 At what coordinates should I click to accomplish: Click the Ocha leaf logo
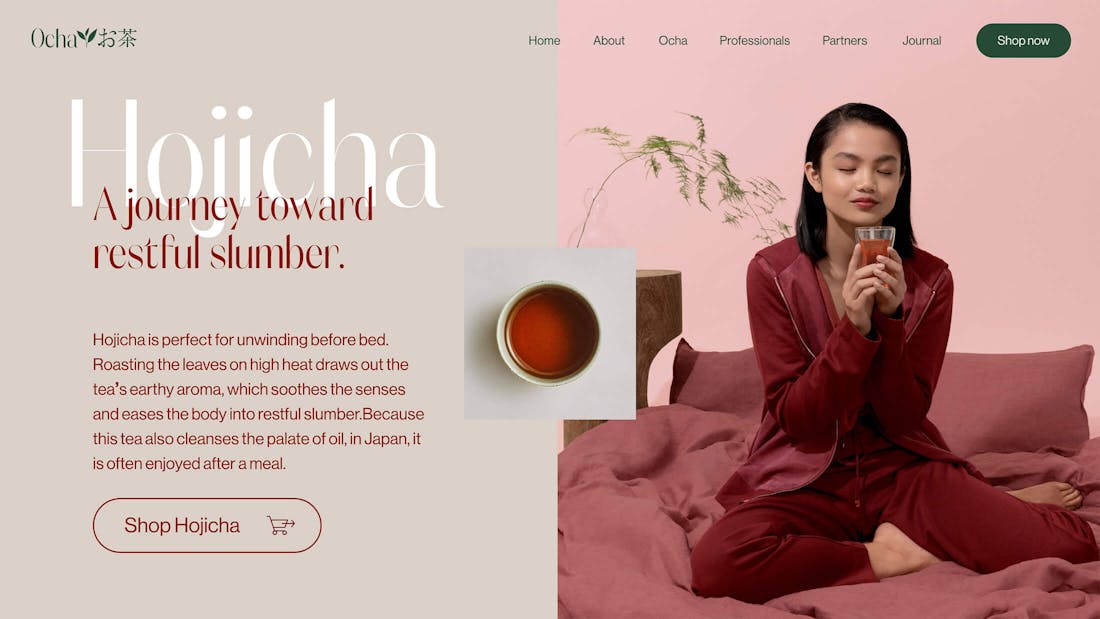pyautogui.click(x=83, y=38)
